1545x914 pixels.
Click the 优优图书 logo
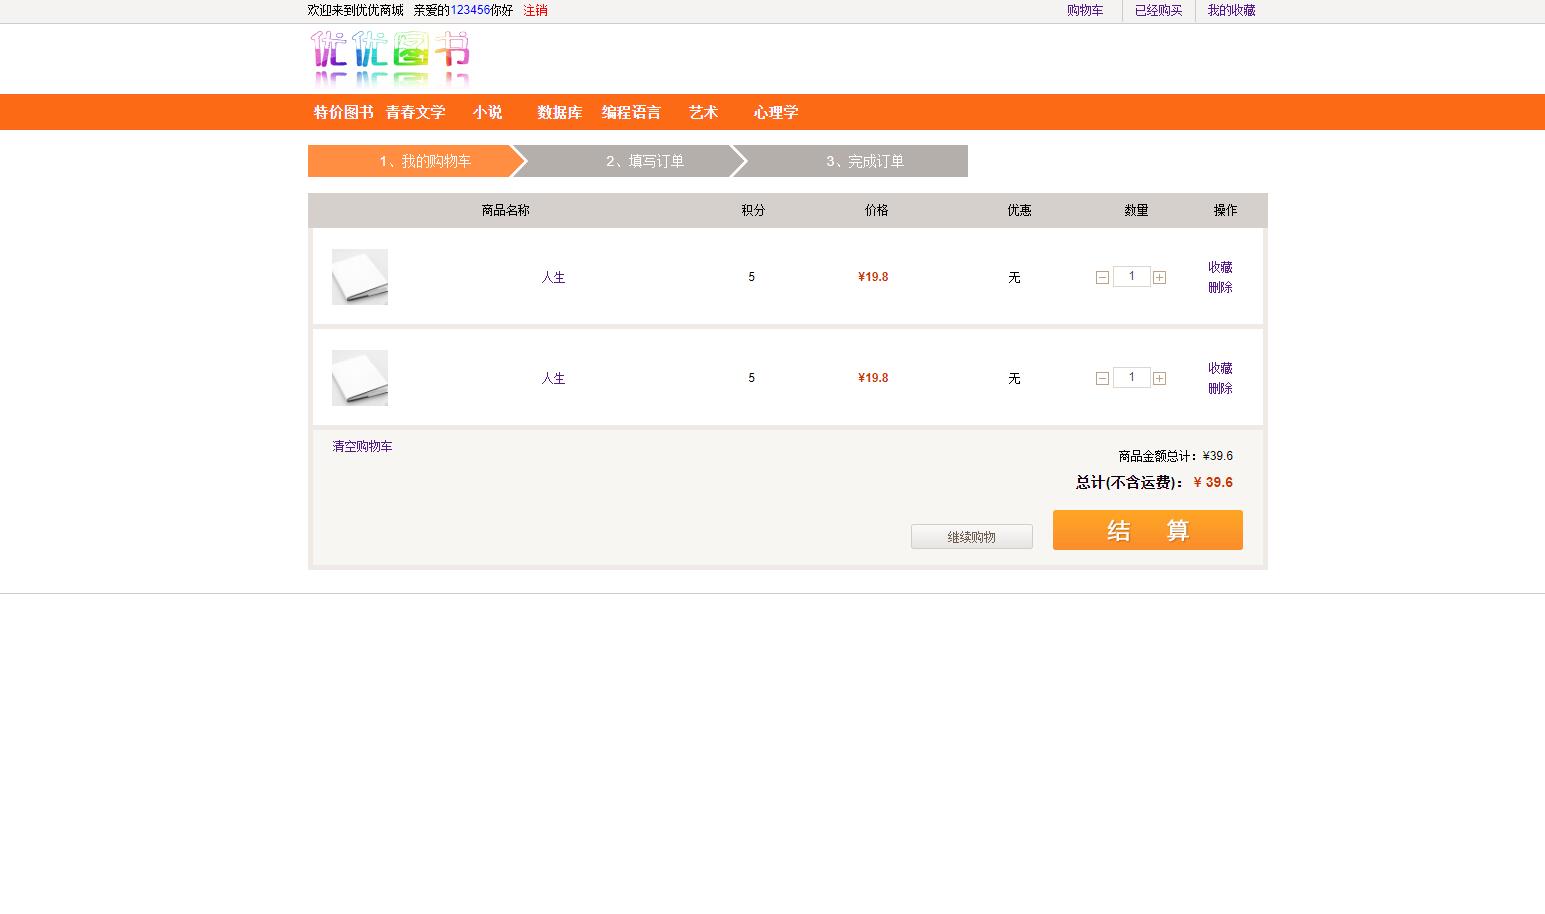coord(390,60)
